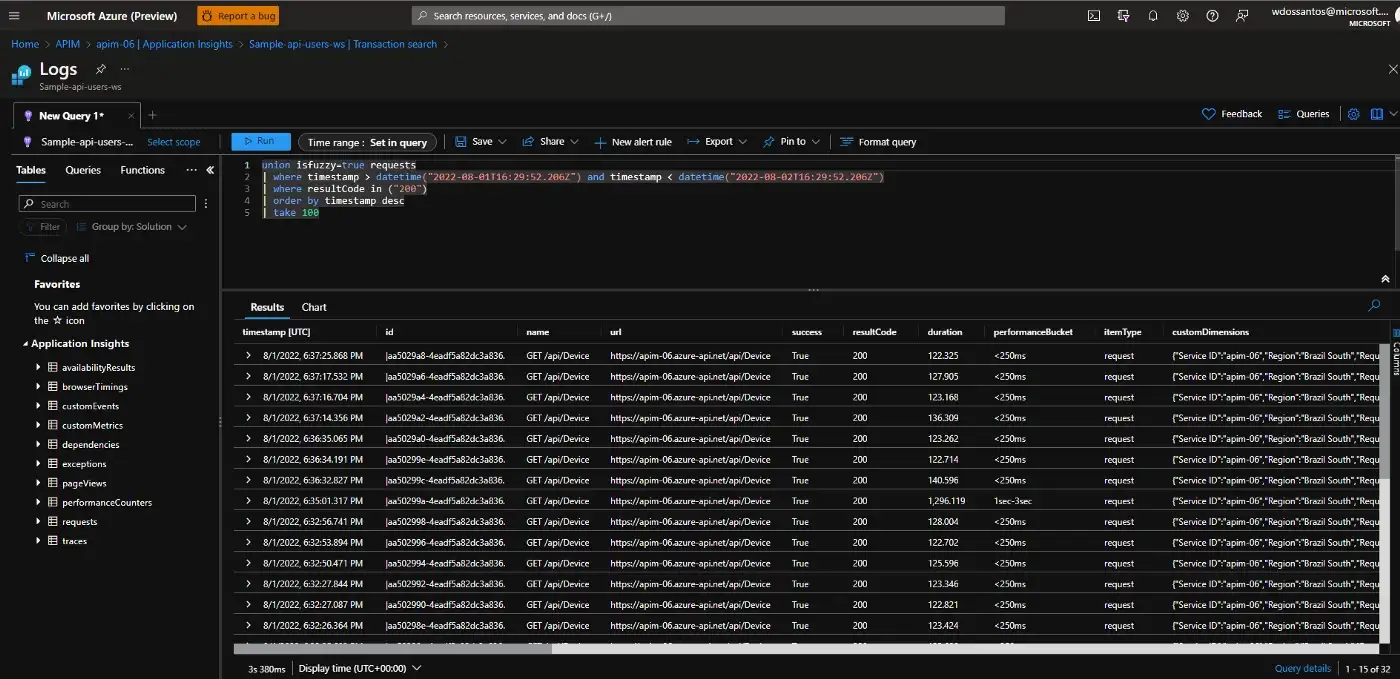Image resolution: width=1400 pixels, height=679 pixels.
Task: Run the query
Action: tap(261, 141)
